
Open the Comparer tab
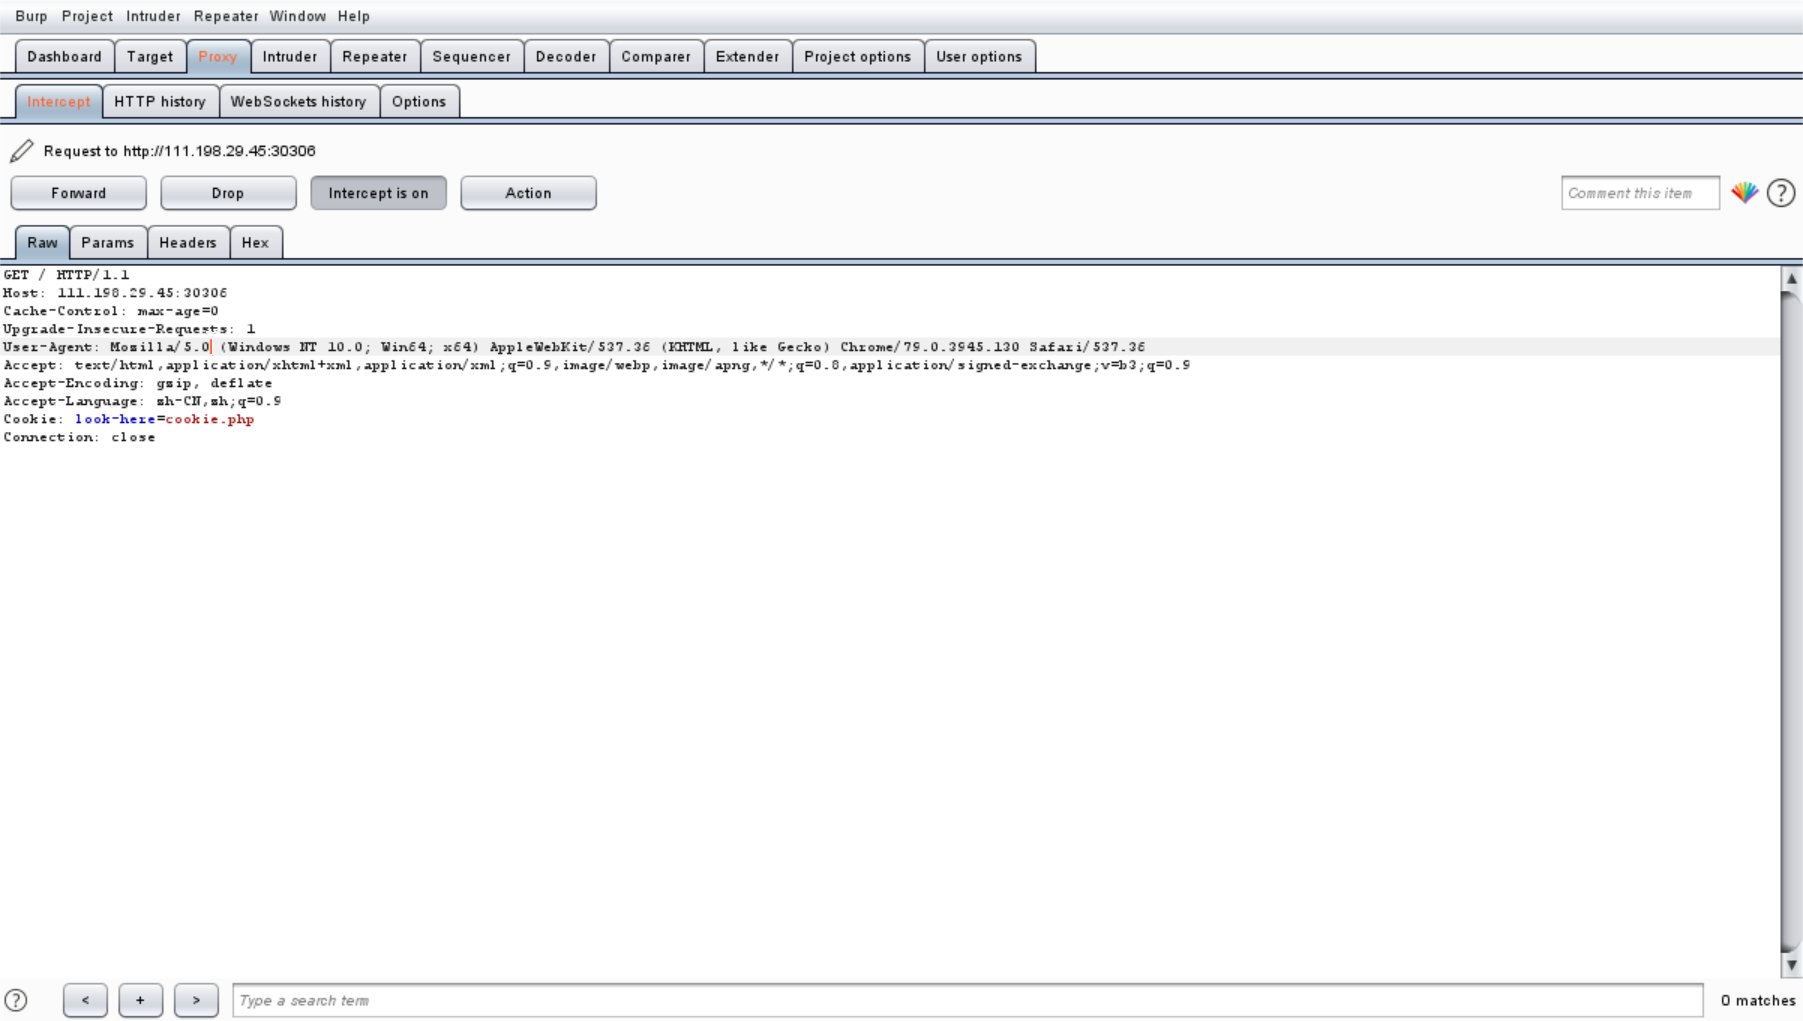click(x=656, y=57)
